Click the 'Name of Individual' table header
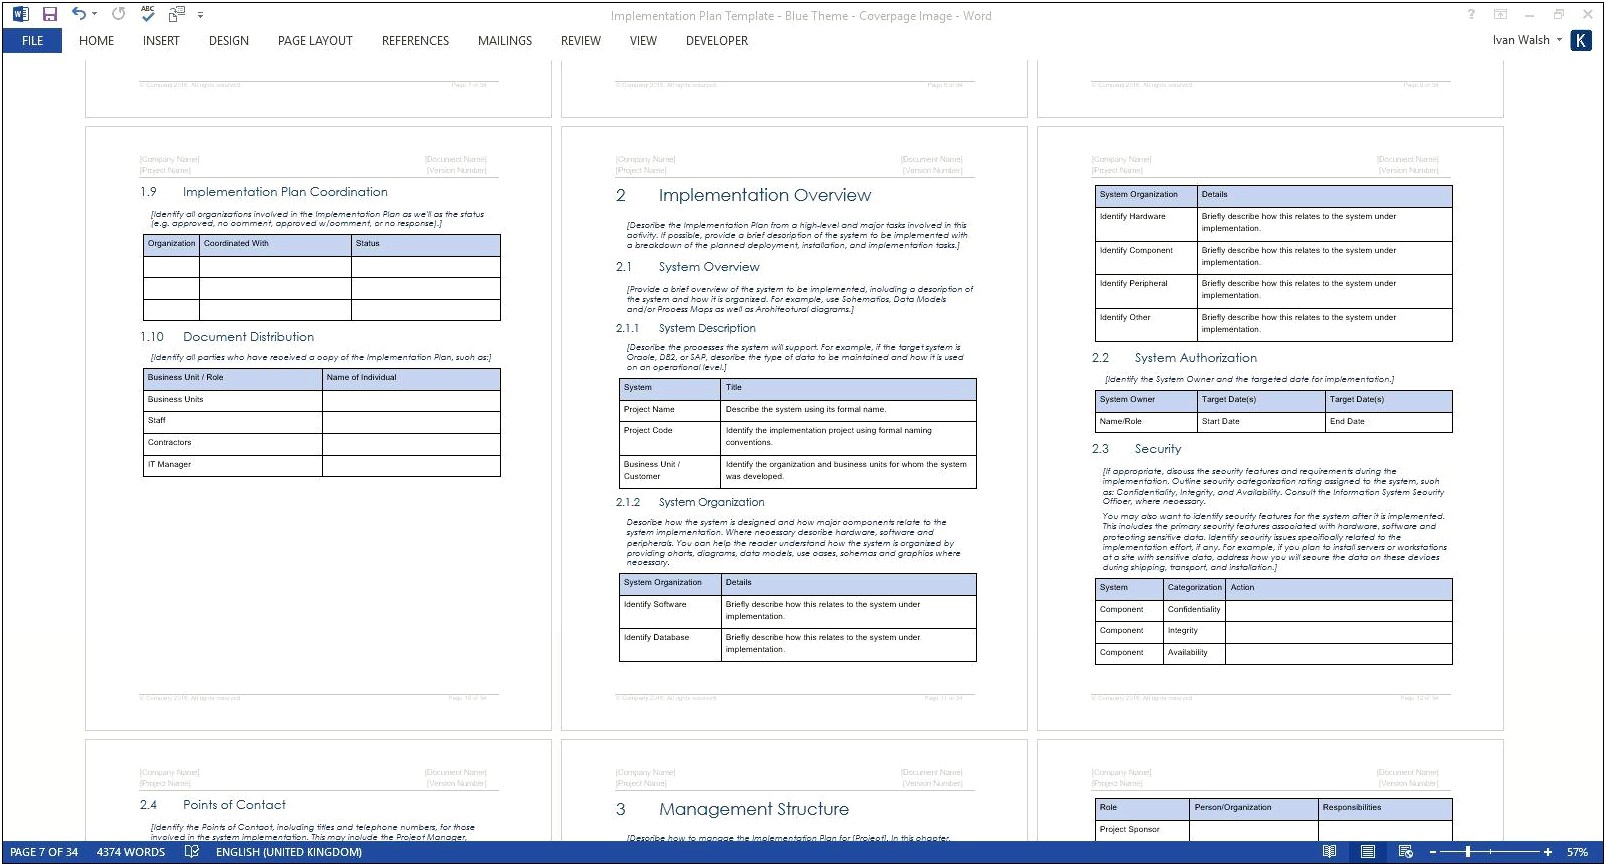This screenshot has width=1606, height=866. pos(411,378)
